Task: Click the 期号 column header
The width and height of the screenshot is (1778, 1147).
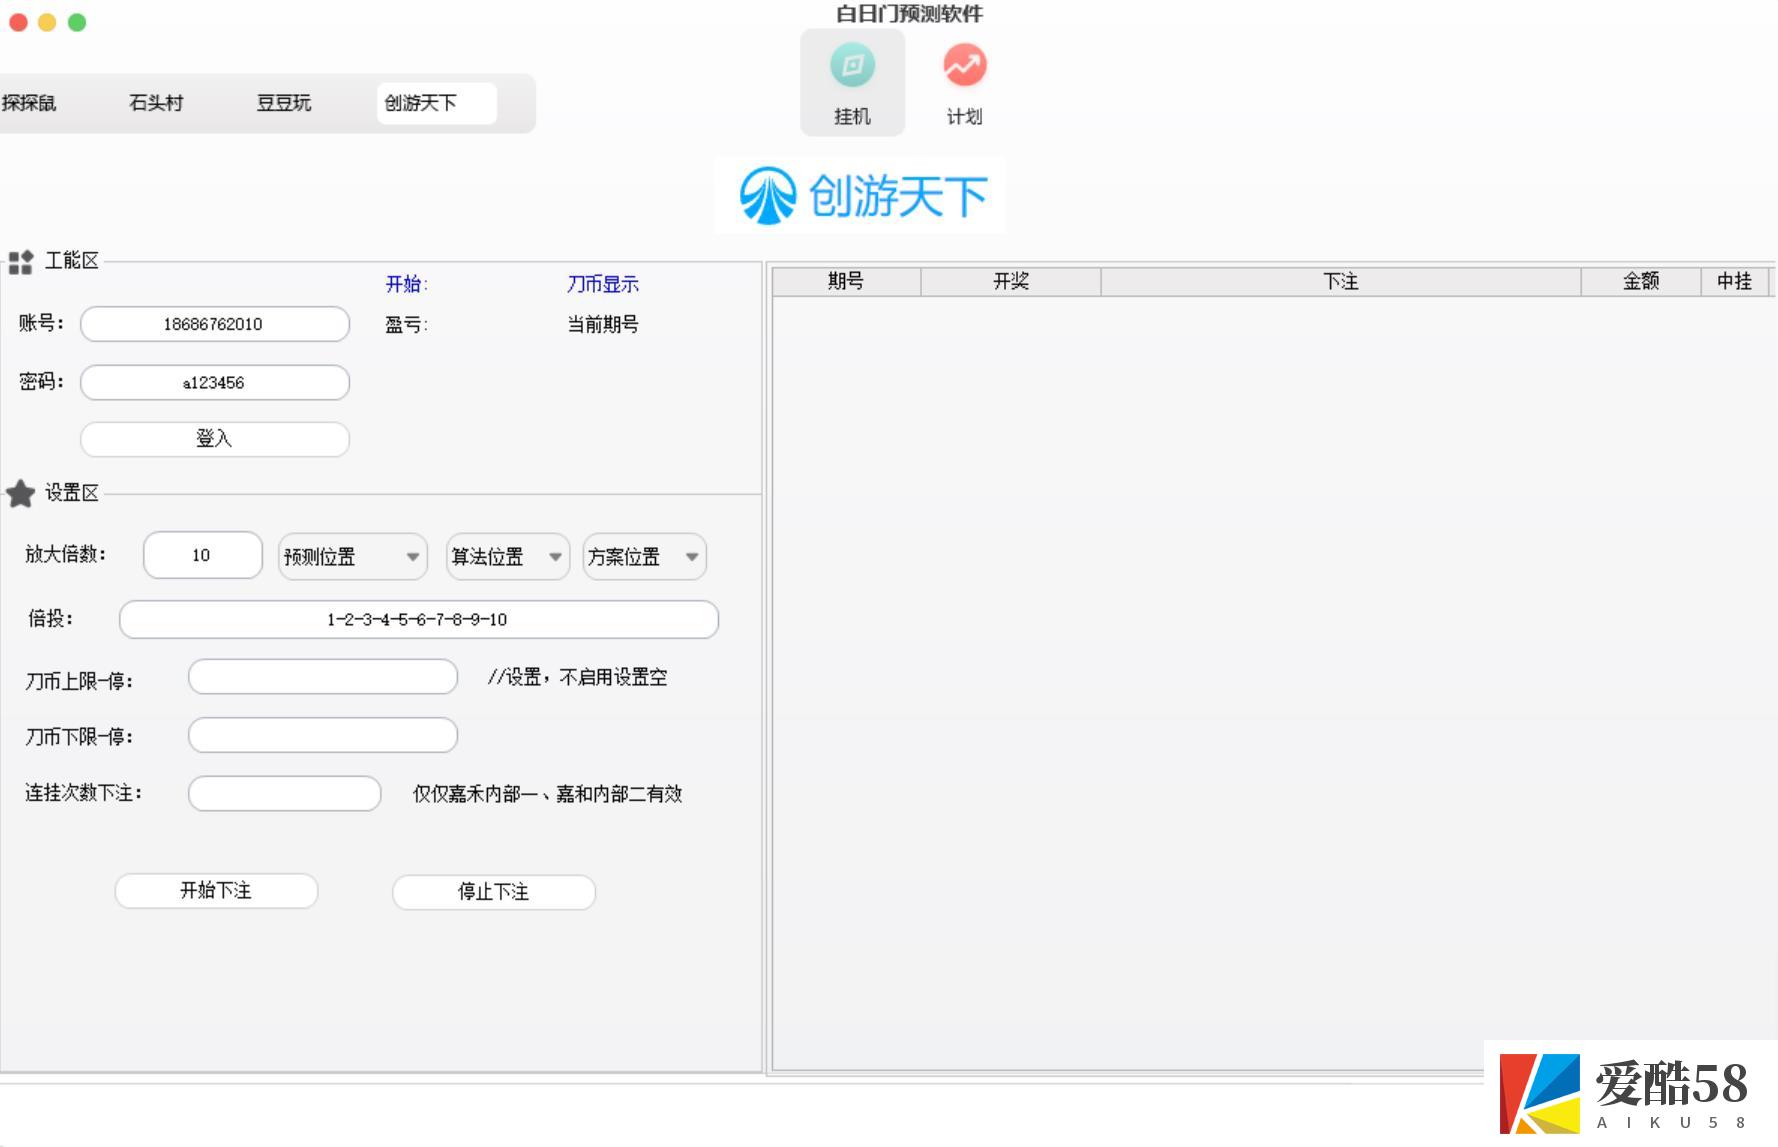Action: pos(846,282)
